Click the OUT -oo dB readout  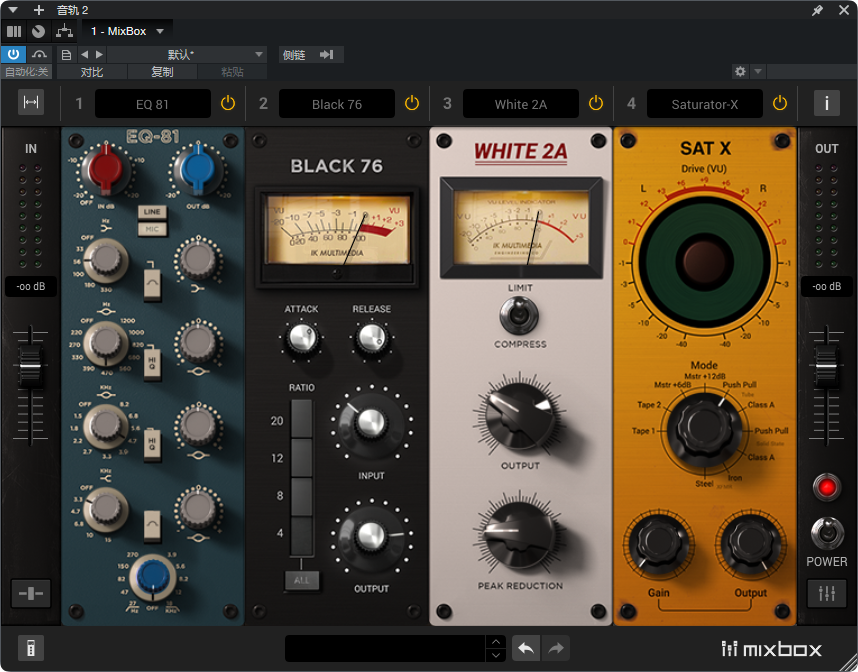click(826, 286)
